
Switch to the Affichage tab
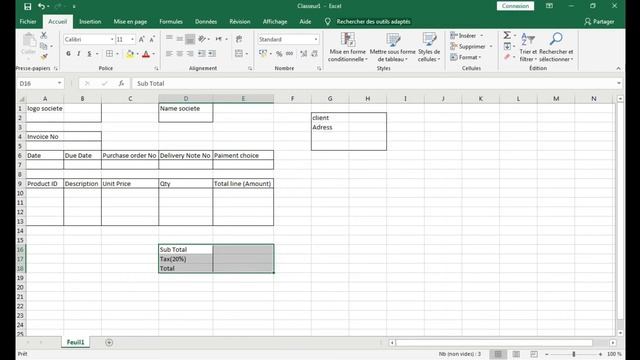point(275,22)
